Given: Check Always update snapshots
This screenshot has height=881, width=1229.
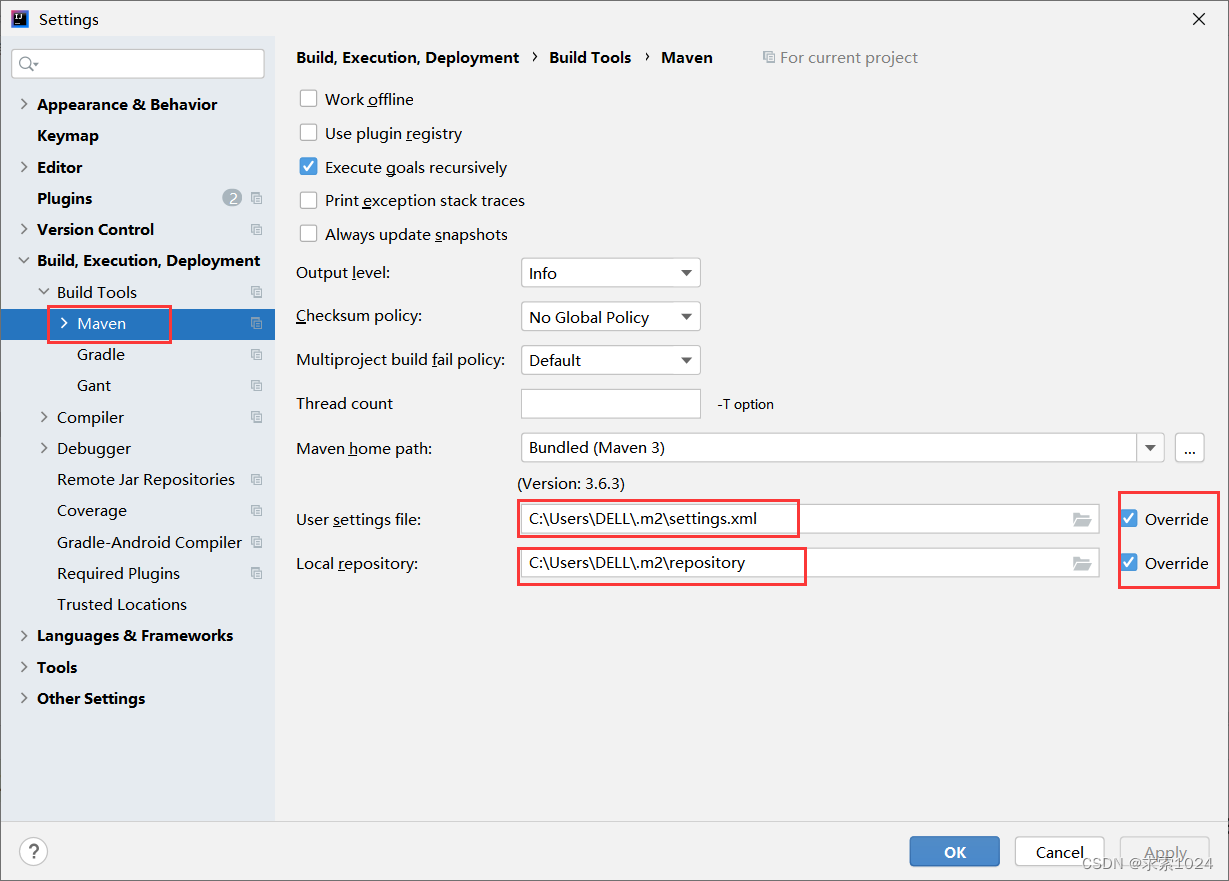Looking at the screenshot, I should (308, 234).
